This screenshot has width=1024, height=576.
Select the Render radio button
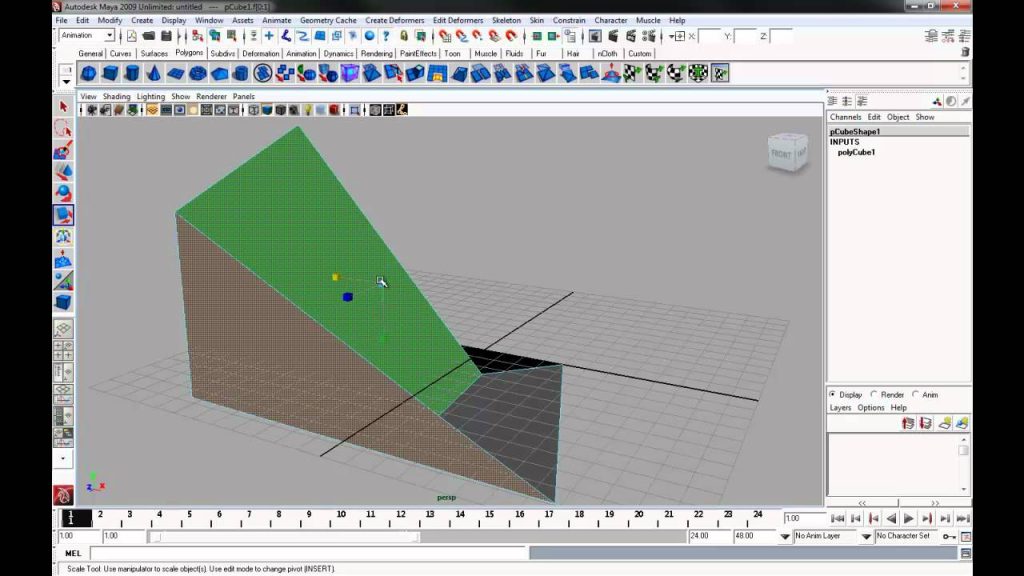click(874, 394)
